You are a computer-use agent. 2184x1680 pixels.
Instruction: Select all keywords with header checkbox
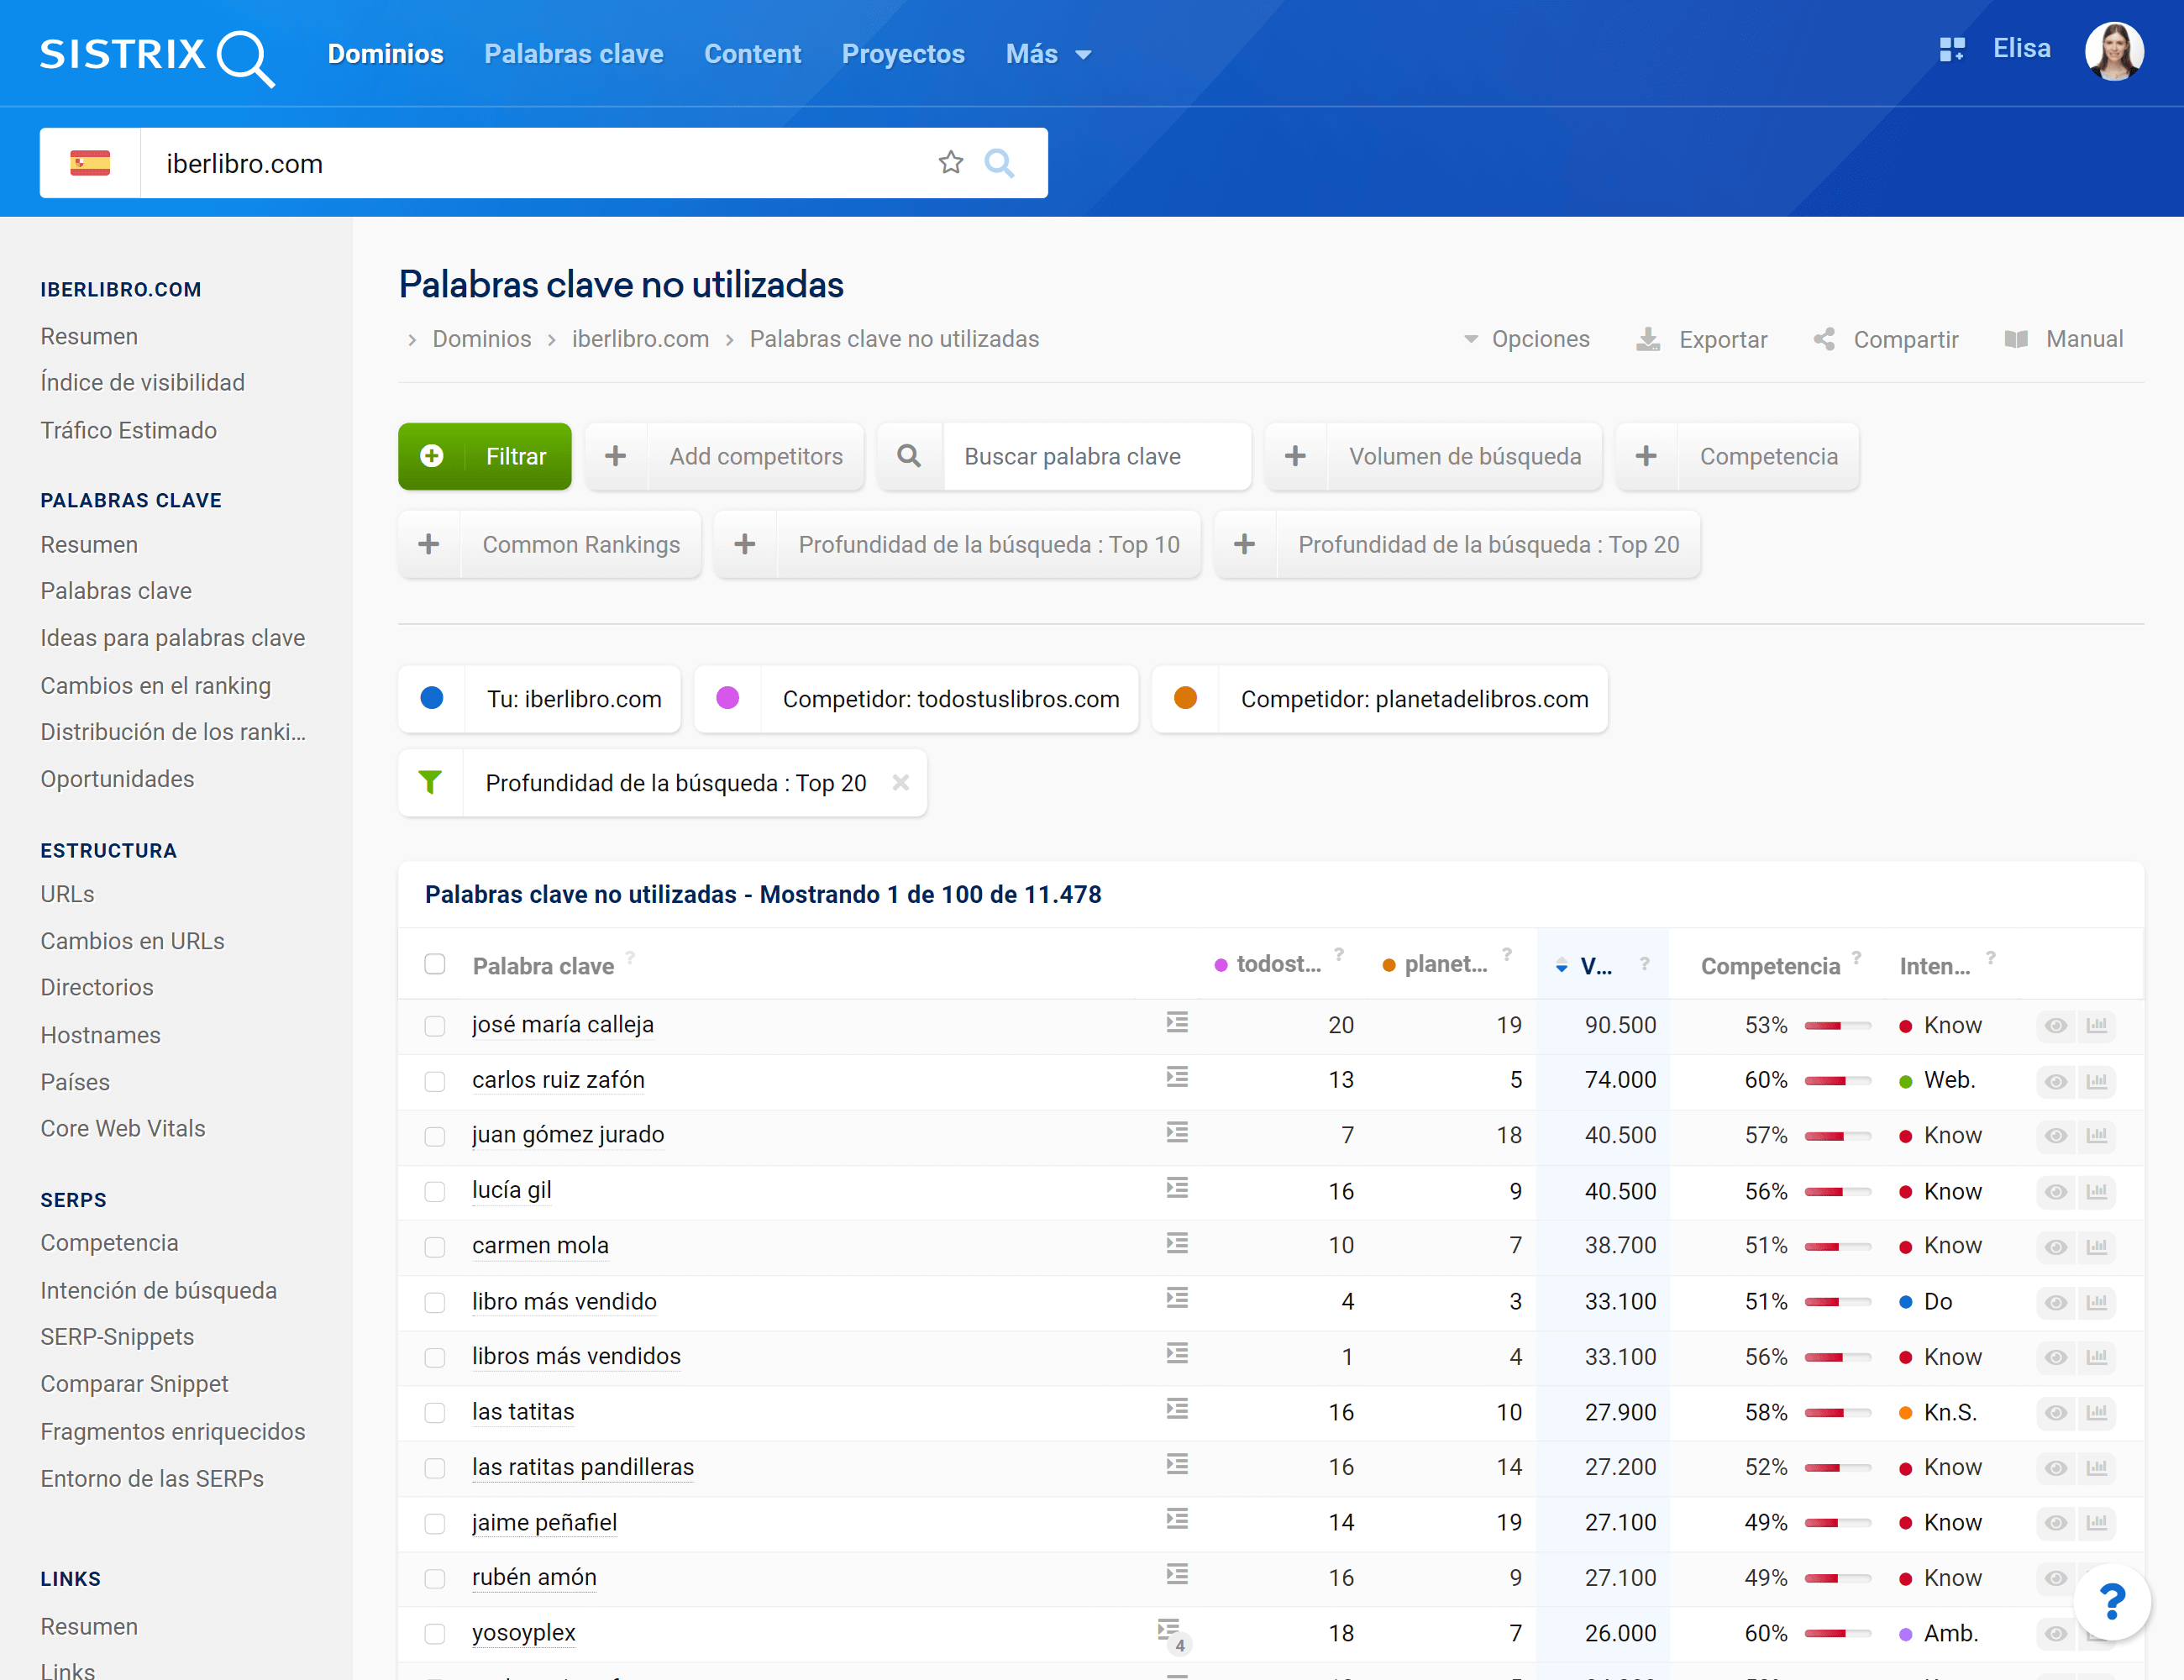tap(435, 964)
